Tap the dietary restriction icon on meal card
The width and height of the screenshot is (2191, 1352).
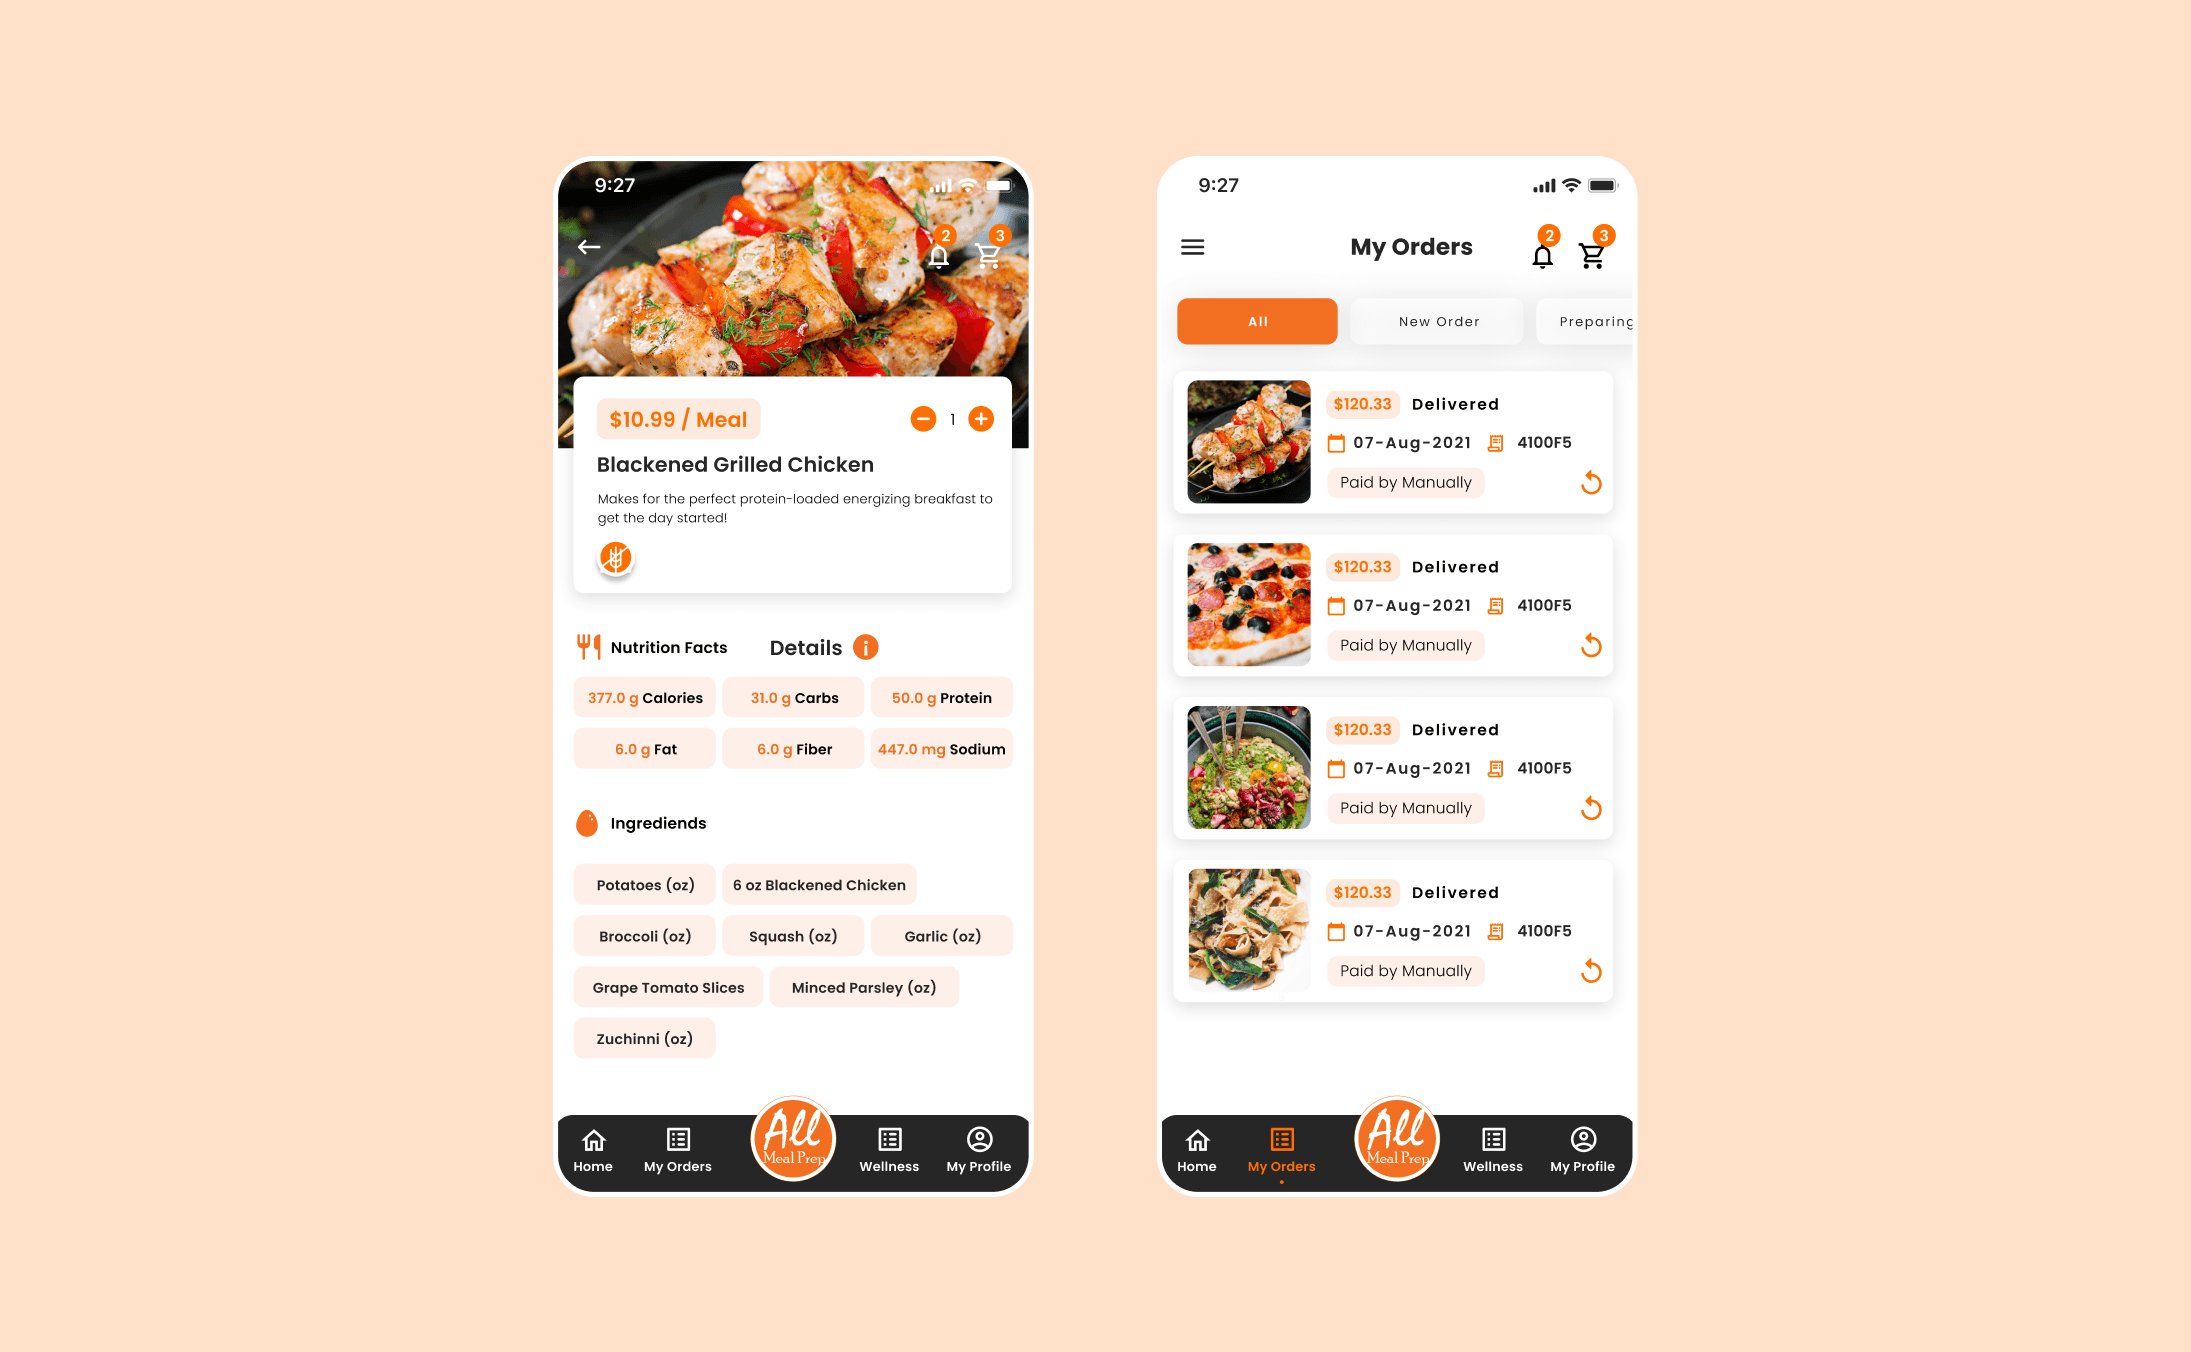click(617, 557)
